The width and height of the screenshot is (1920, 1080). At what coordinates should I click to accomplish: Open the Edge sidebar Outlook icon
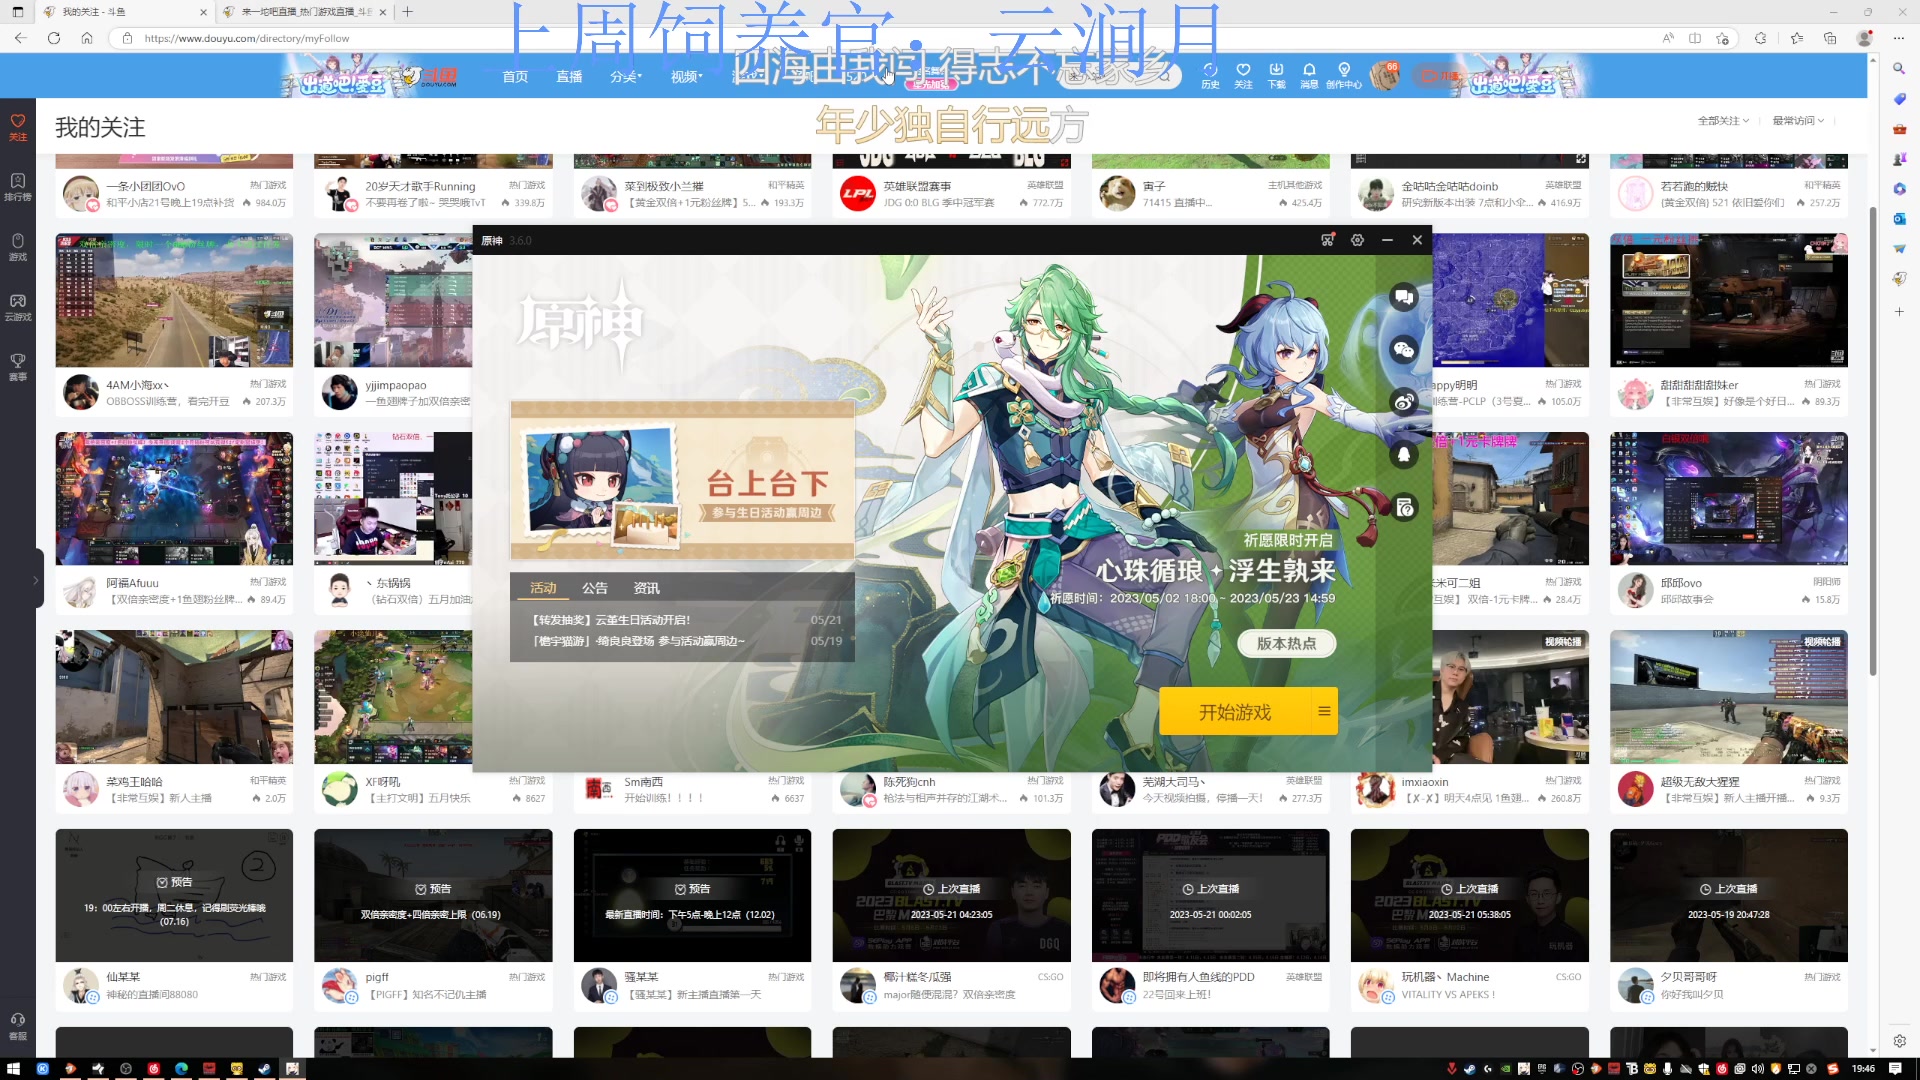click(x=1898, y=218)
